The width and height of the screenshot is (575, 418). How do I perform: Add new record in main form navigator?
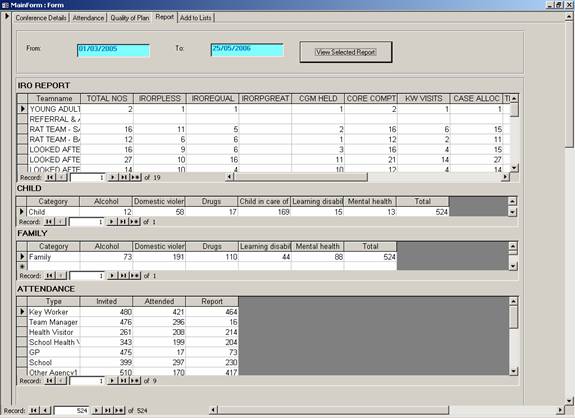[119, 410]
